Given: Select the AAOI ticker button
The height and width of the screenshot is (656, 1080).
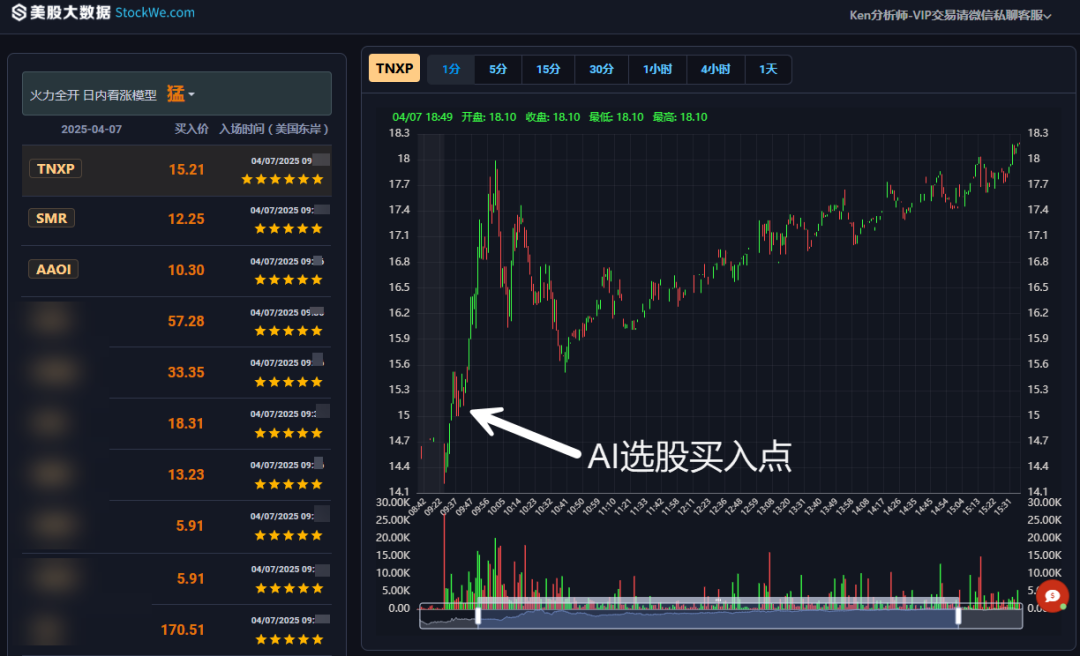Looking at the screenshot, I should point(53,269).
